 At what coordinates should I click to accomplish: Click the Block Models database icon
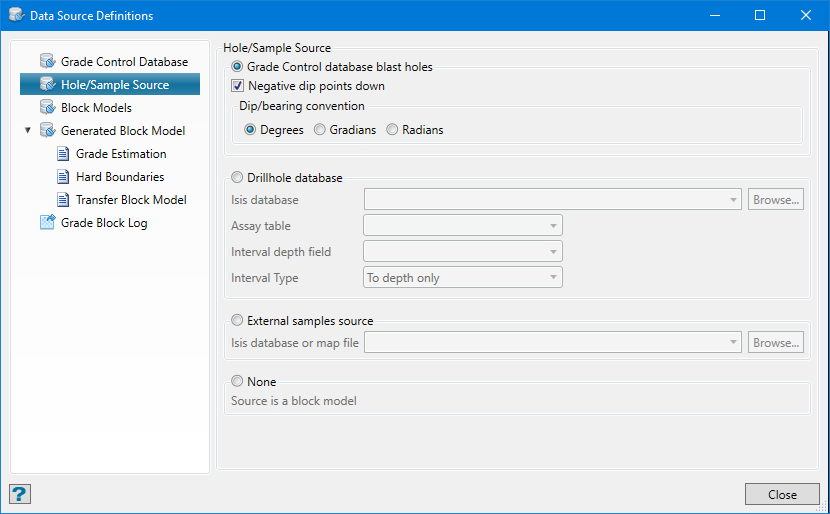tap(47, 108)
